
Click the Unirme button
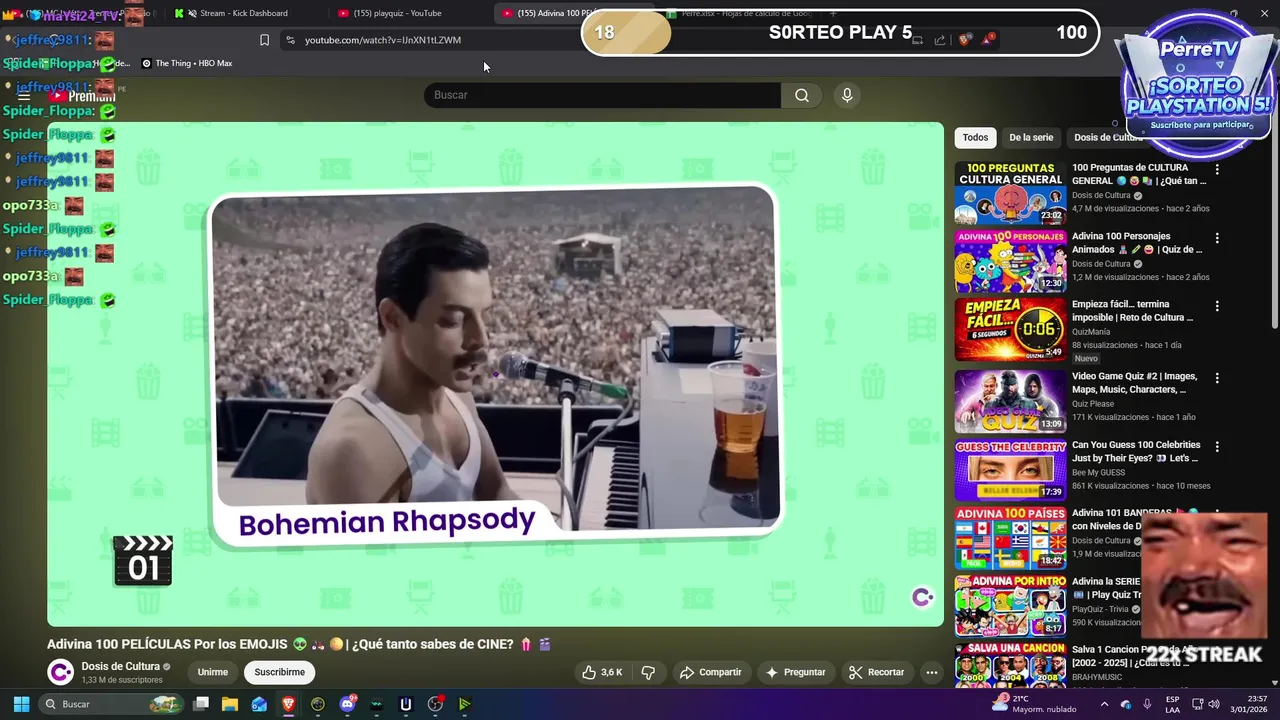click(213, 672)
